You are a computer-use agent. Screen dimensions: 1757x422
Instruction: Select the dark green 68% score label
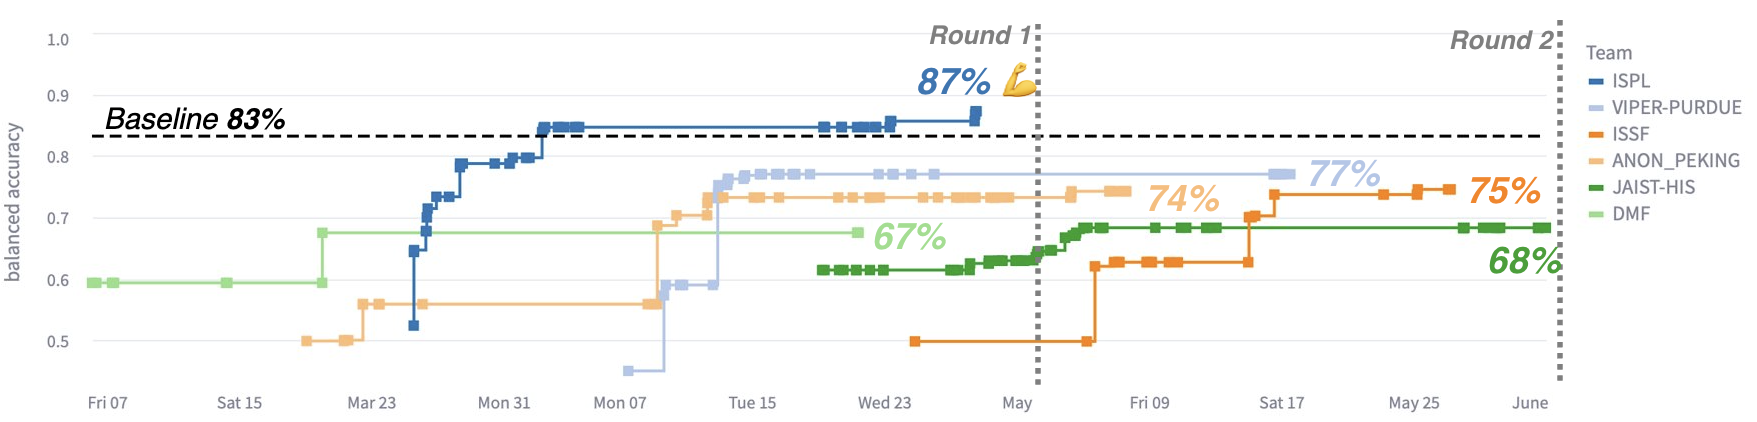1523,261
